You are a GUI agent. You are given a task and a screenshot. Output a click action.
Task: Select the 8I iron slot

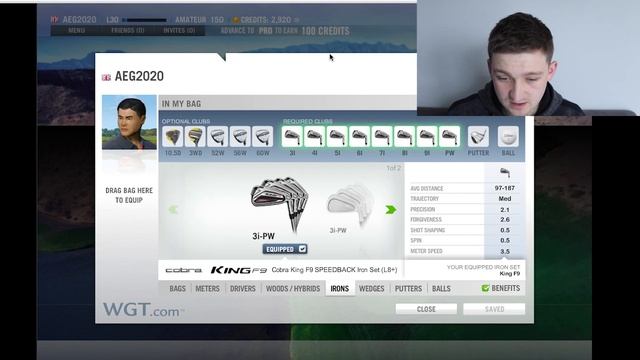(404, 137)
